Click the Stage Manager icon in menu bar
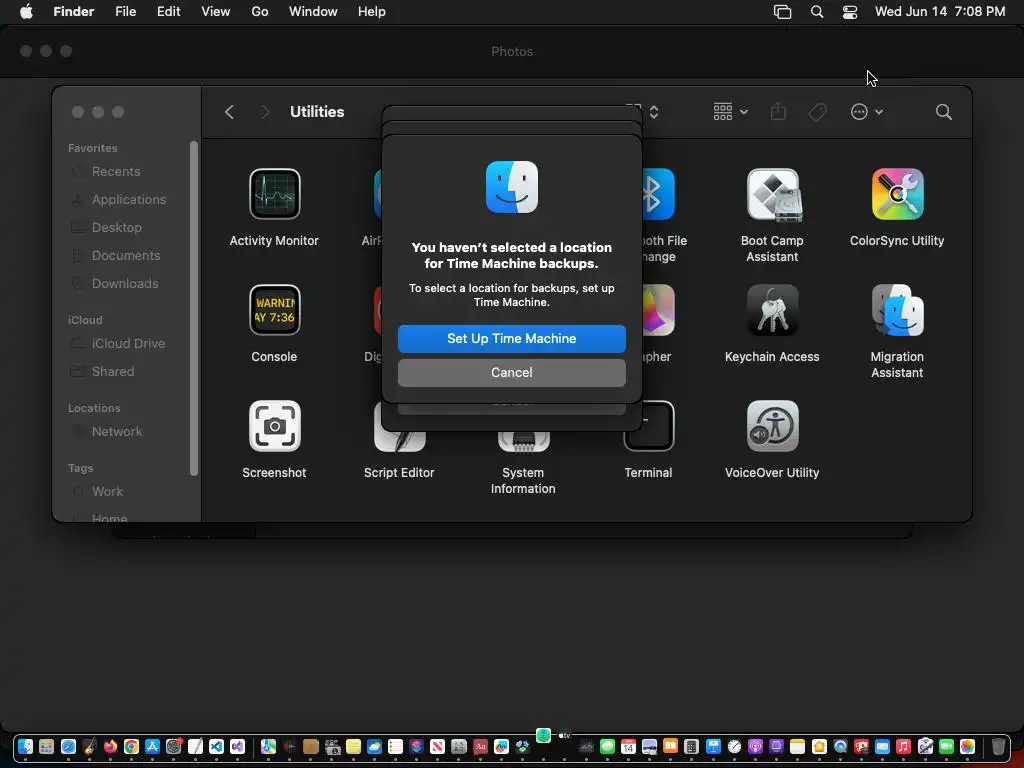 782,12
